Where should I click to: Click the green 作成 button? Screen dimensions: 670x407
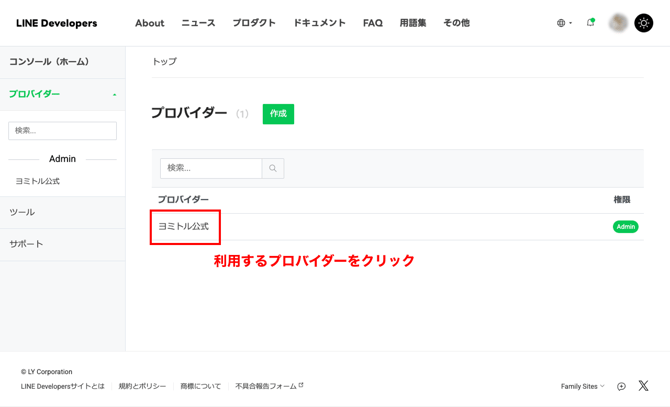278,114
